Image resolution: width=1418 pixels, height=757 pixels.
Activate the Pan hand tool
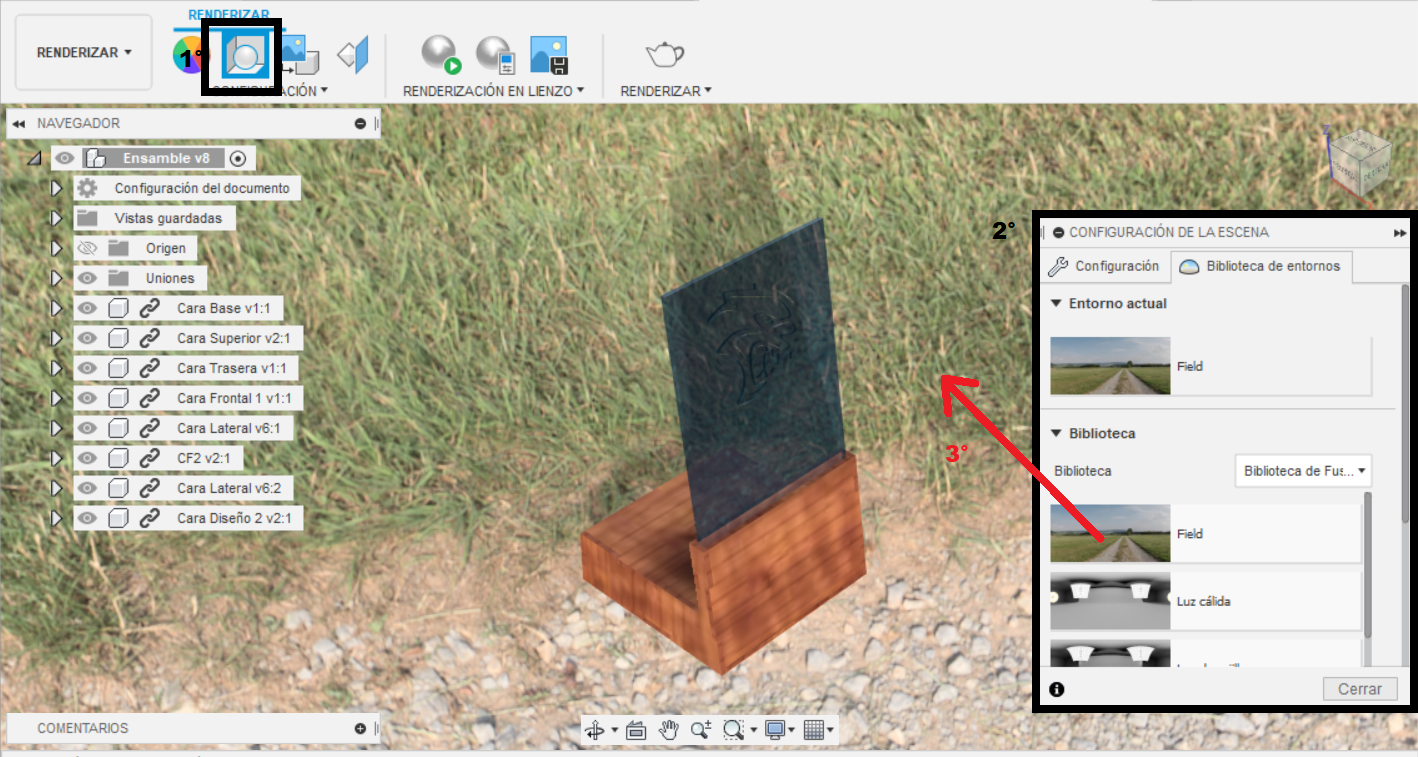[669, 730]
